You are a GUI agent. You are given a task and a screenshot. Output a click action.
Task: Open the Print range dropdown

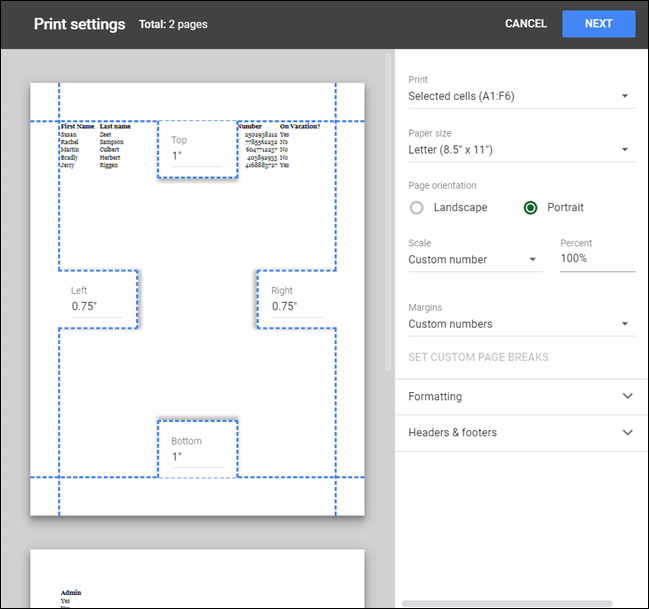coord(519,96)
